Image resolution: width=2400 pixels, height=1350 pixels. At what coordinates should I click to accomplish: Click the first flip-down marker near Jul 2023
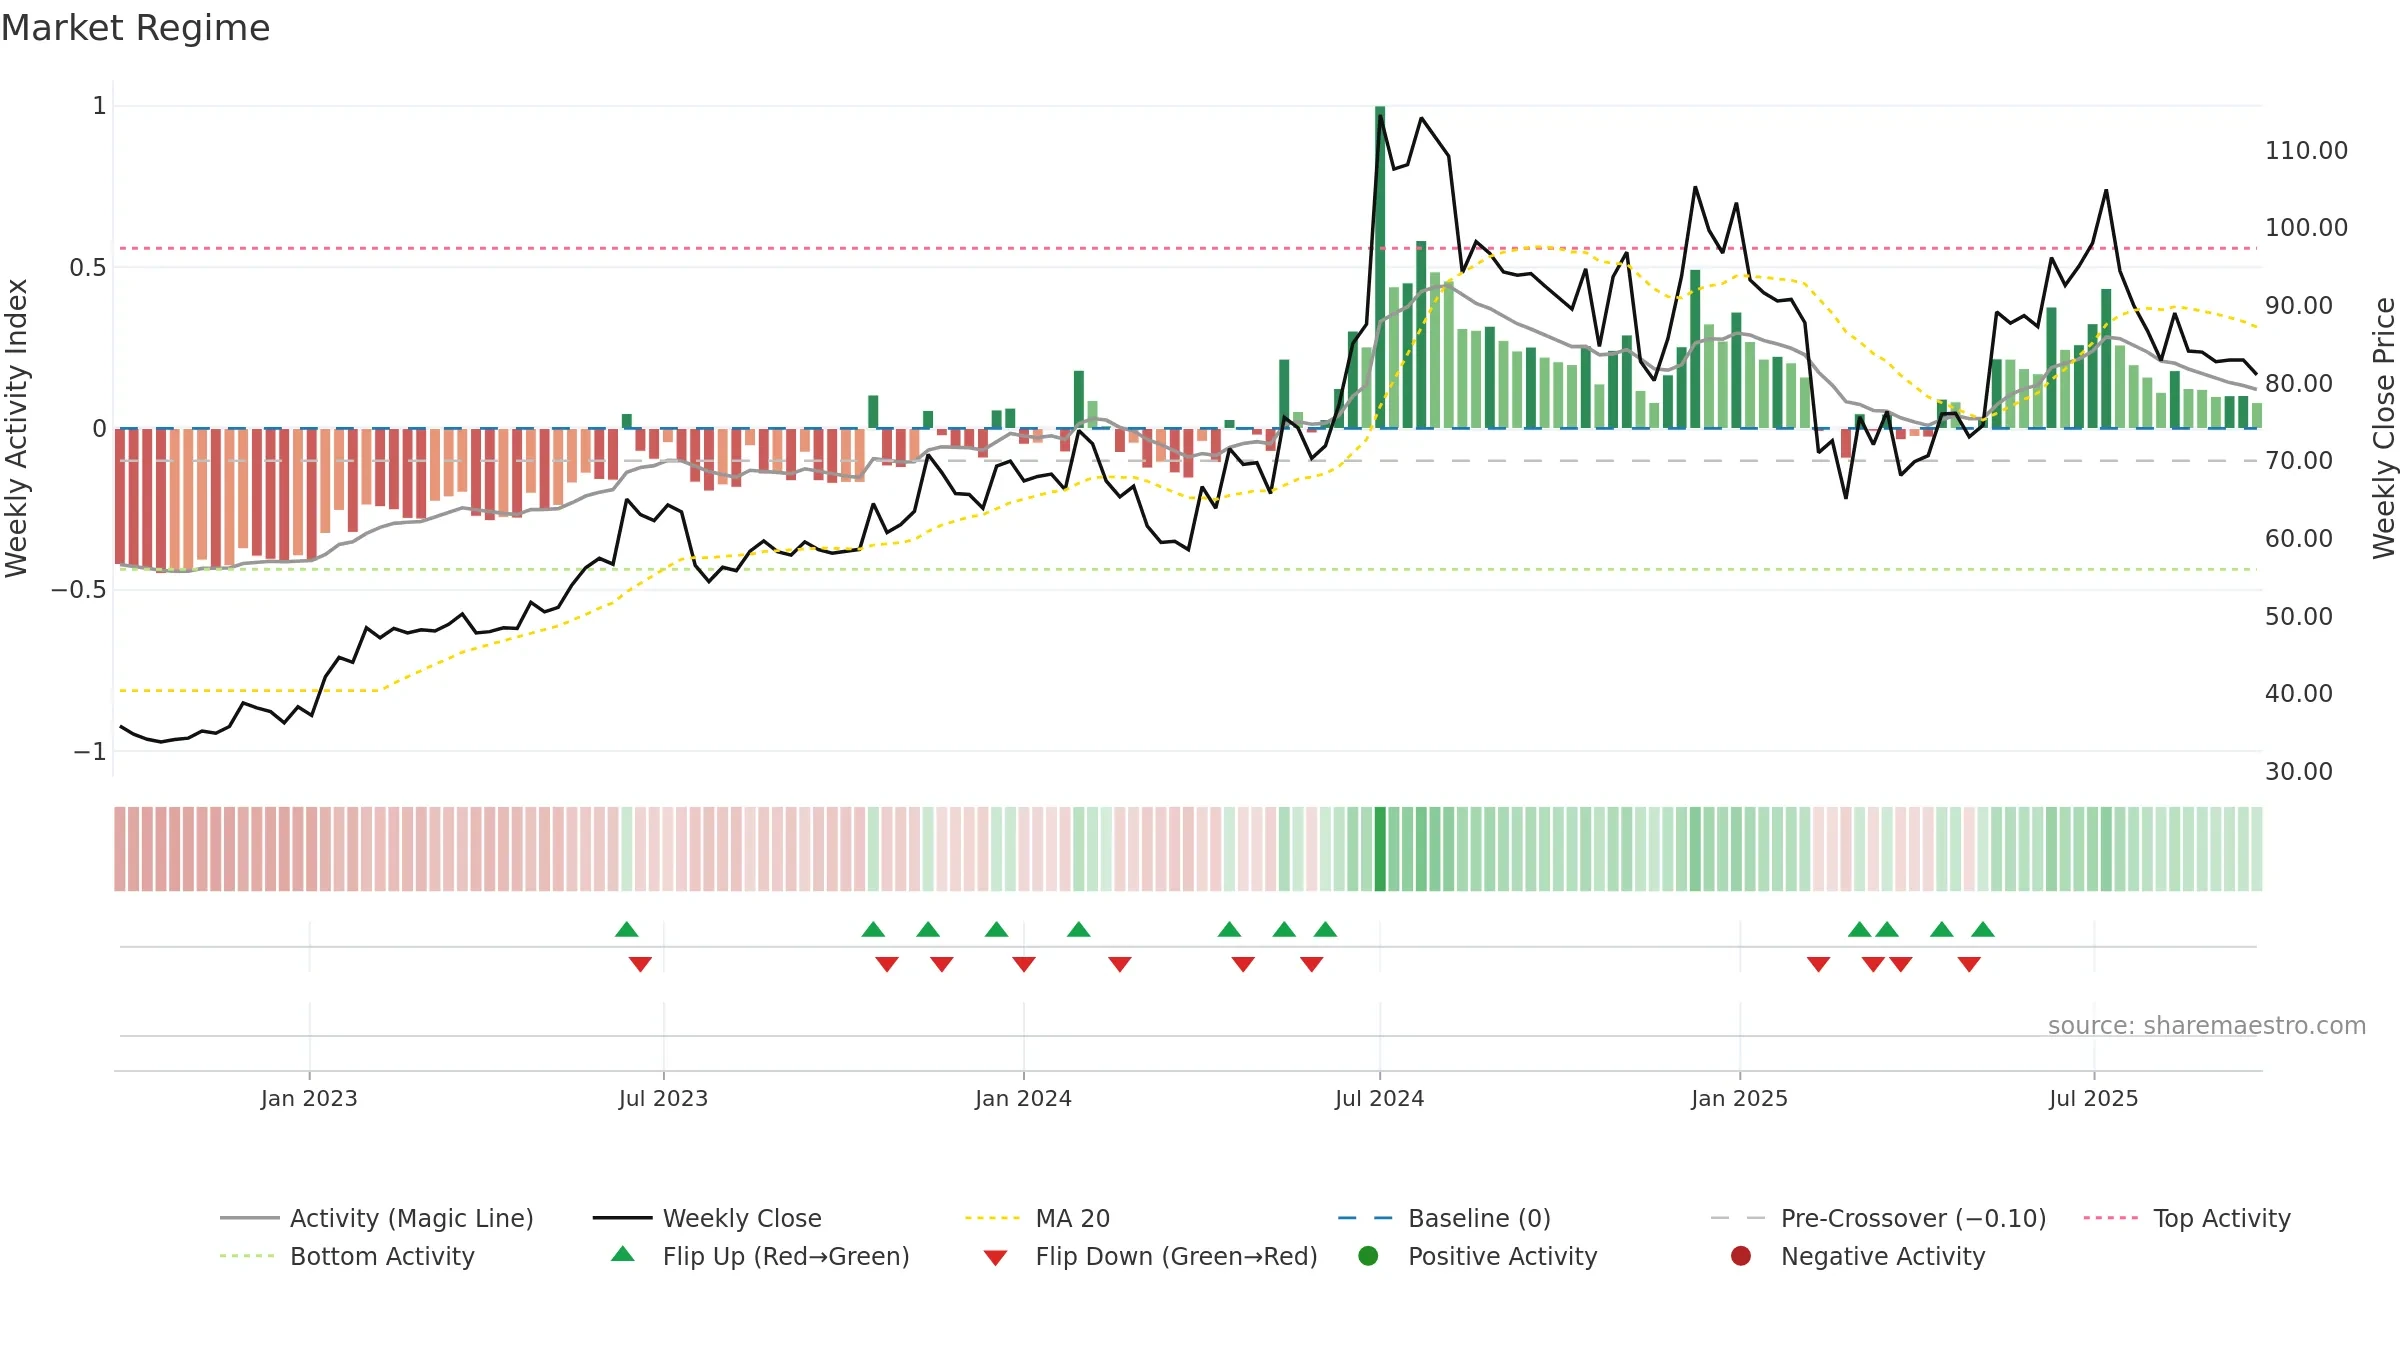pos(640,964)
